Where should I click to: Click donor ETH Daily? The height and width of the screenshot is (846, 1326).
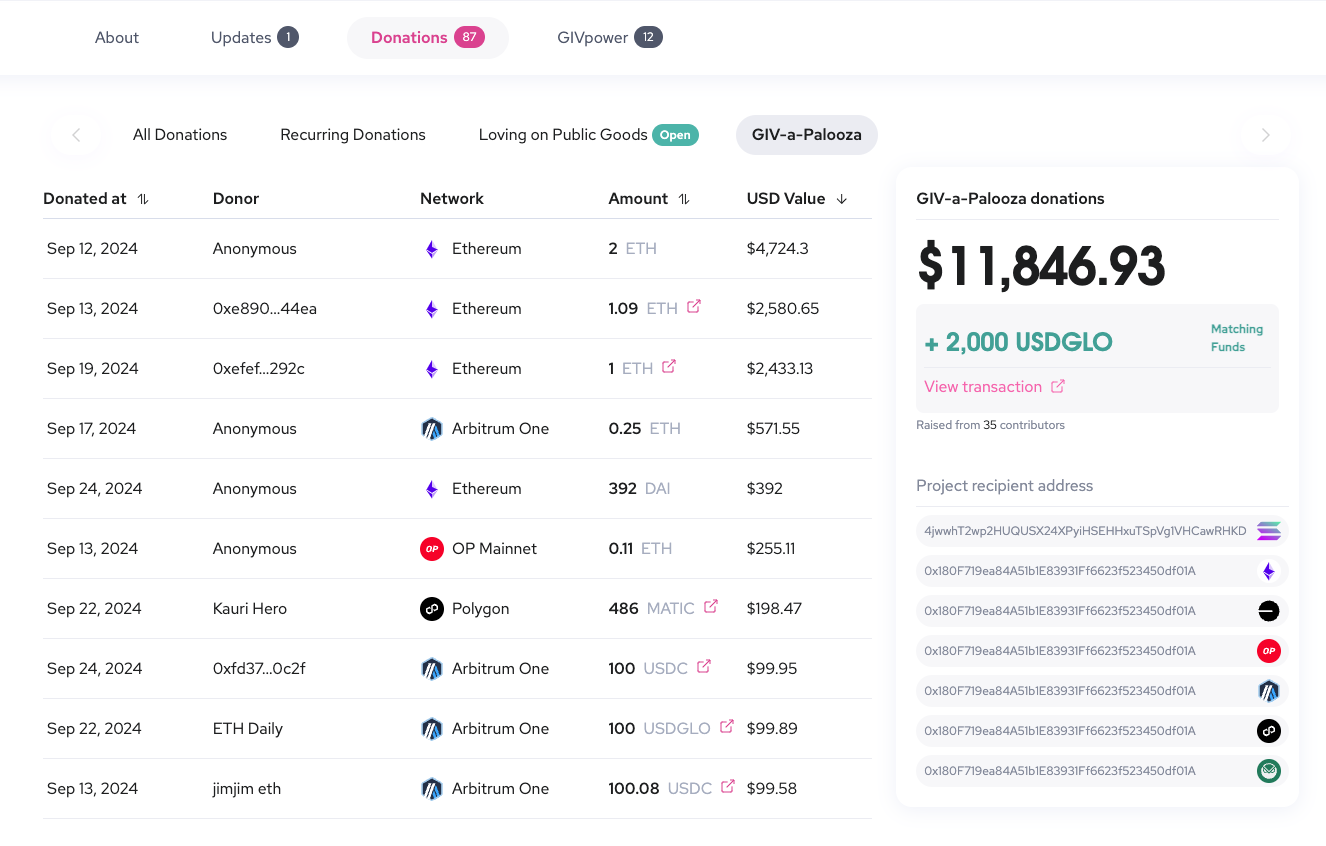click(248, 729)
